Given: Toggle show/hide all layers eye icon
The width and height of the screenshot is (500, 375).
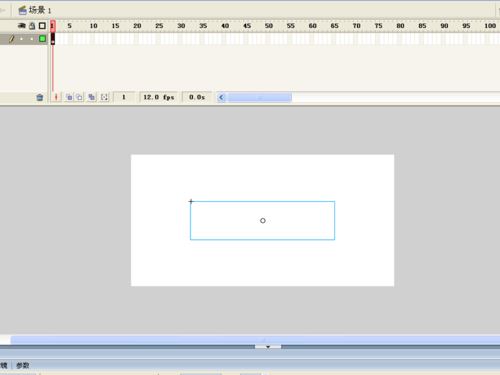Looking at the screenshot, I should 22,26.
